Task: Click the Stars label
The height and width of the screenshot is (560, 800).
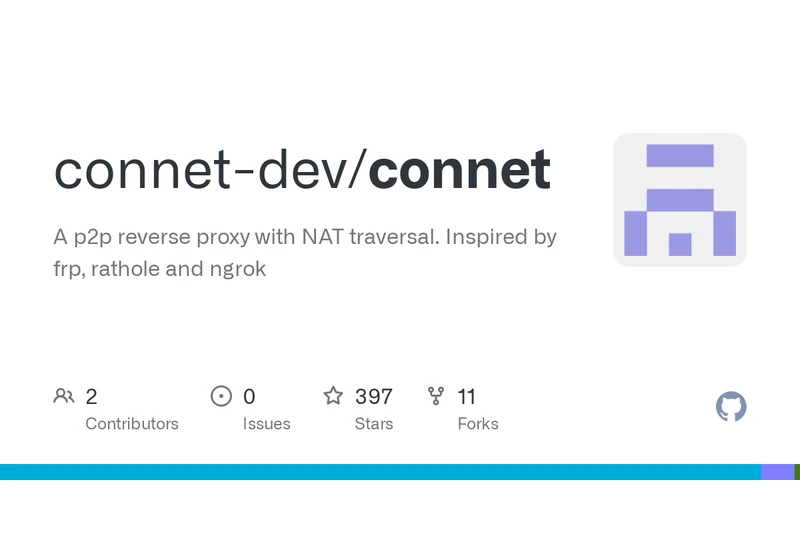Action: coord(374,424)
